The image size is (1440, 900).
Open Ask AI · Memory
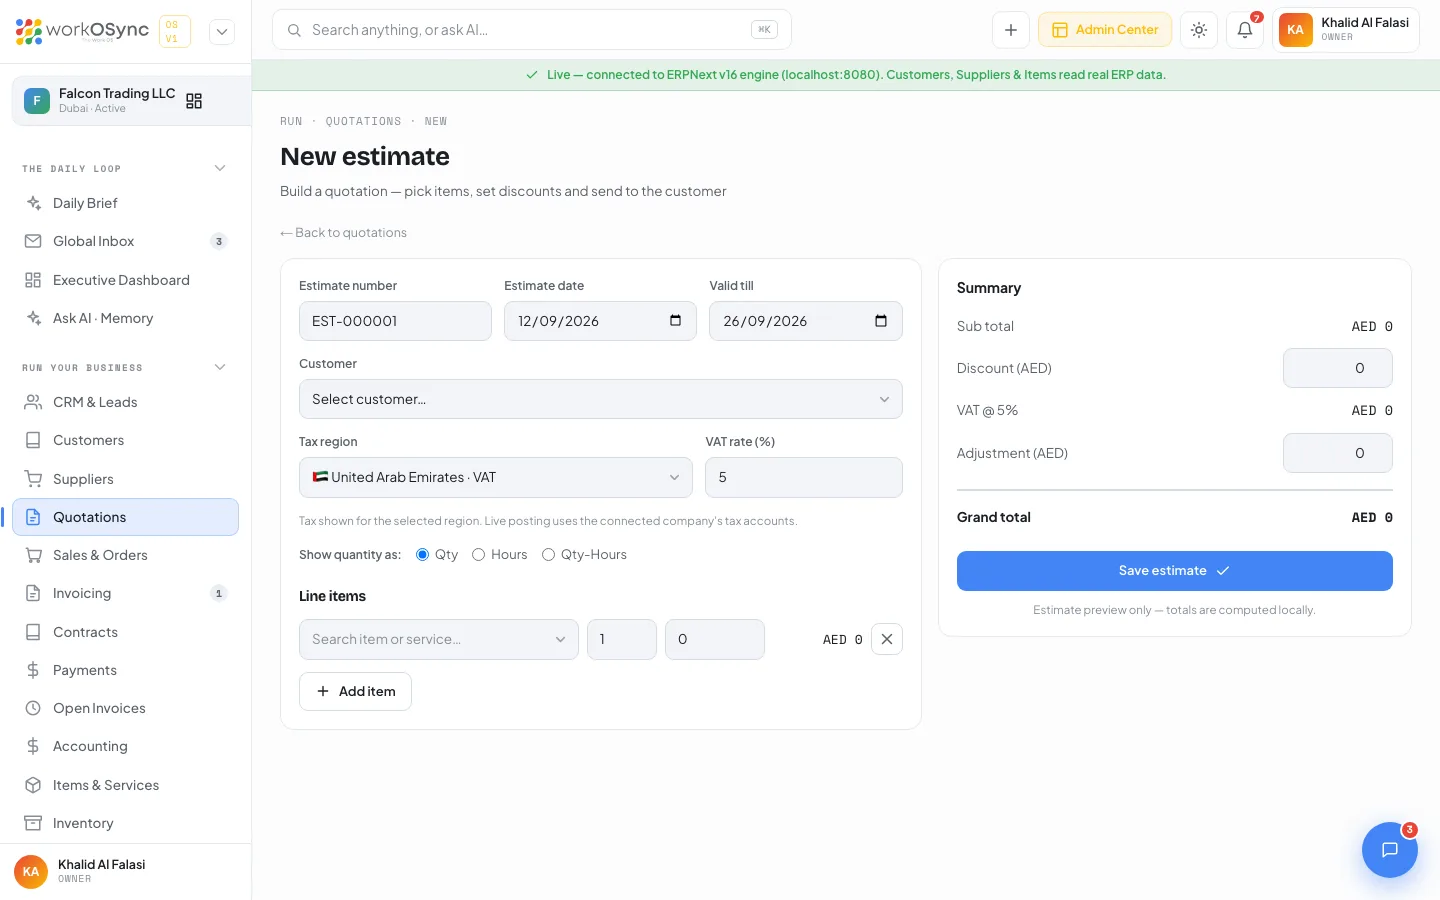(126, 318)
